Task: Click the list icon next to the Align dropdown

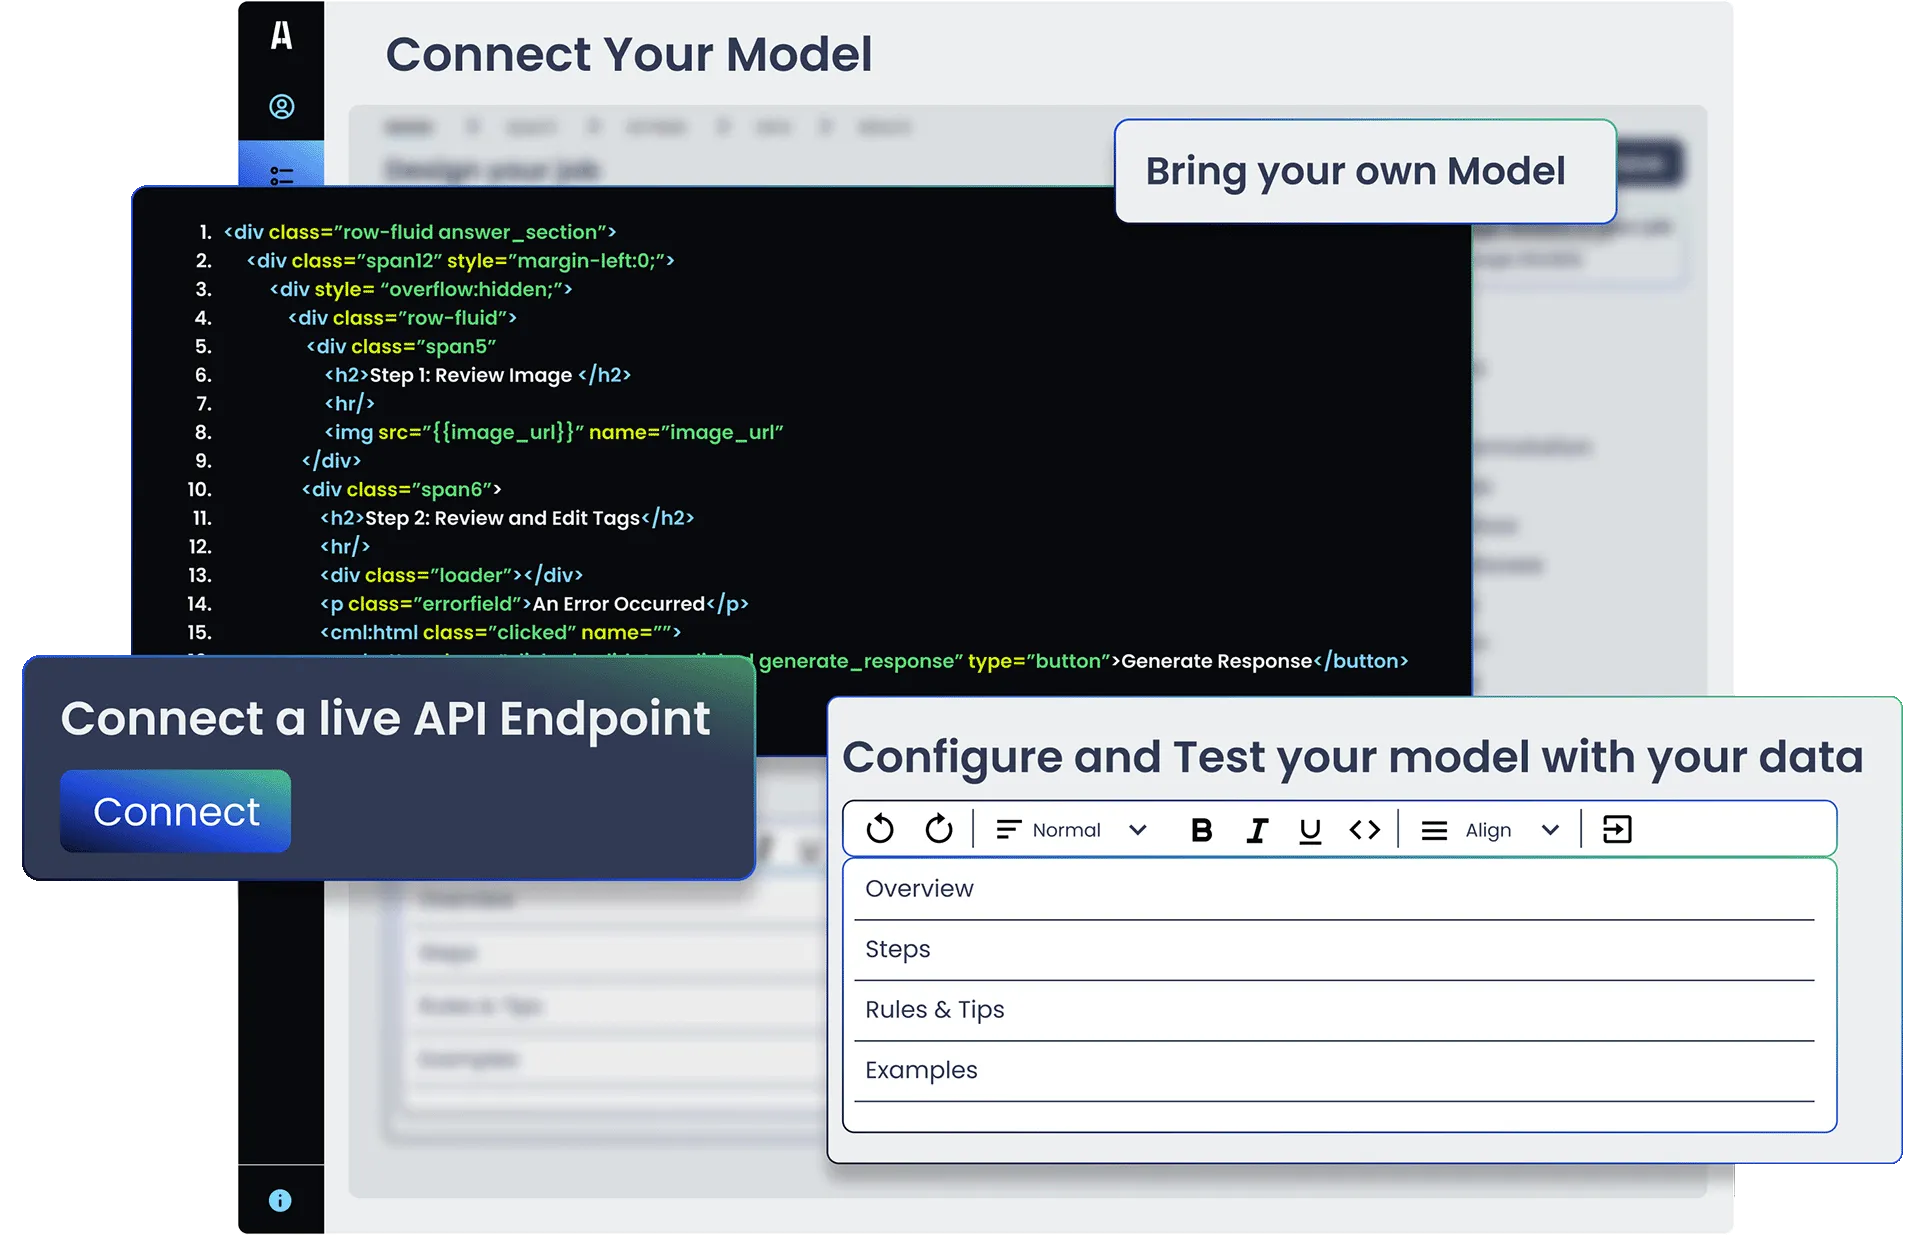Action: click(x=1434, y=828)
